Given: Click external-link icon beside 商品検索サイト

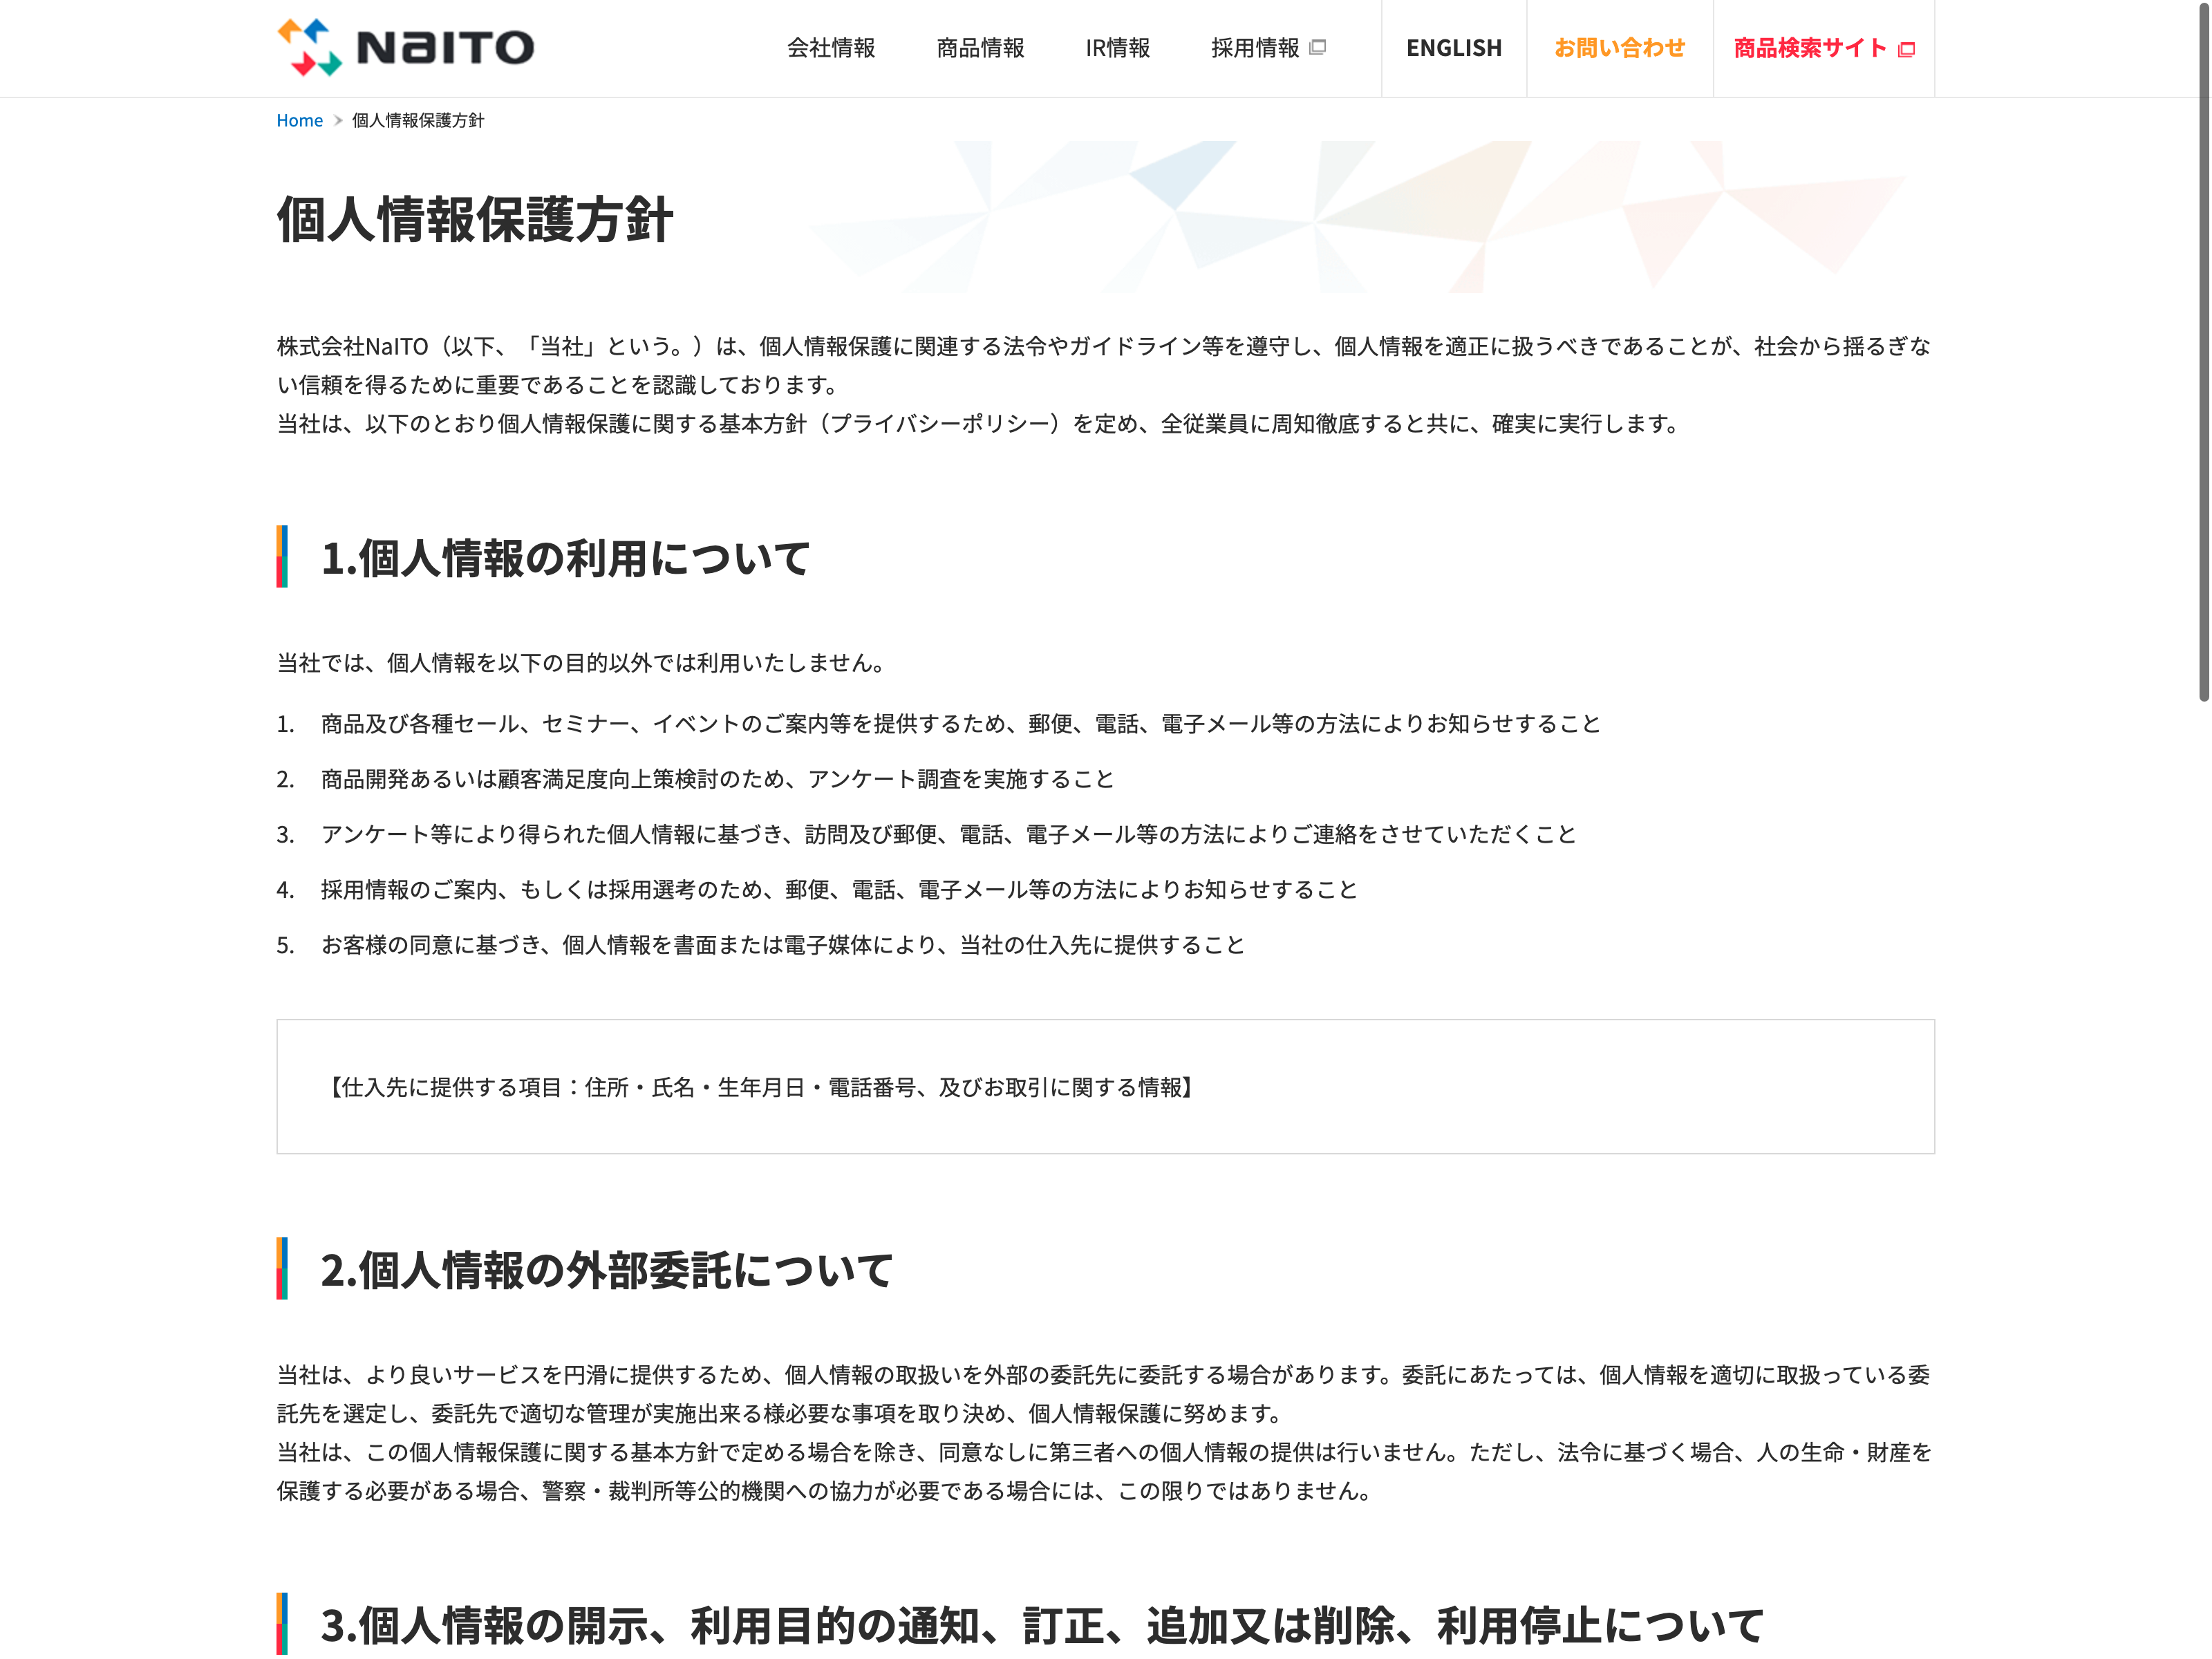Looking at the screenshot, I should click(1906, 49).
